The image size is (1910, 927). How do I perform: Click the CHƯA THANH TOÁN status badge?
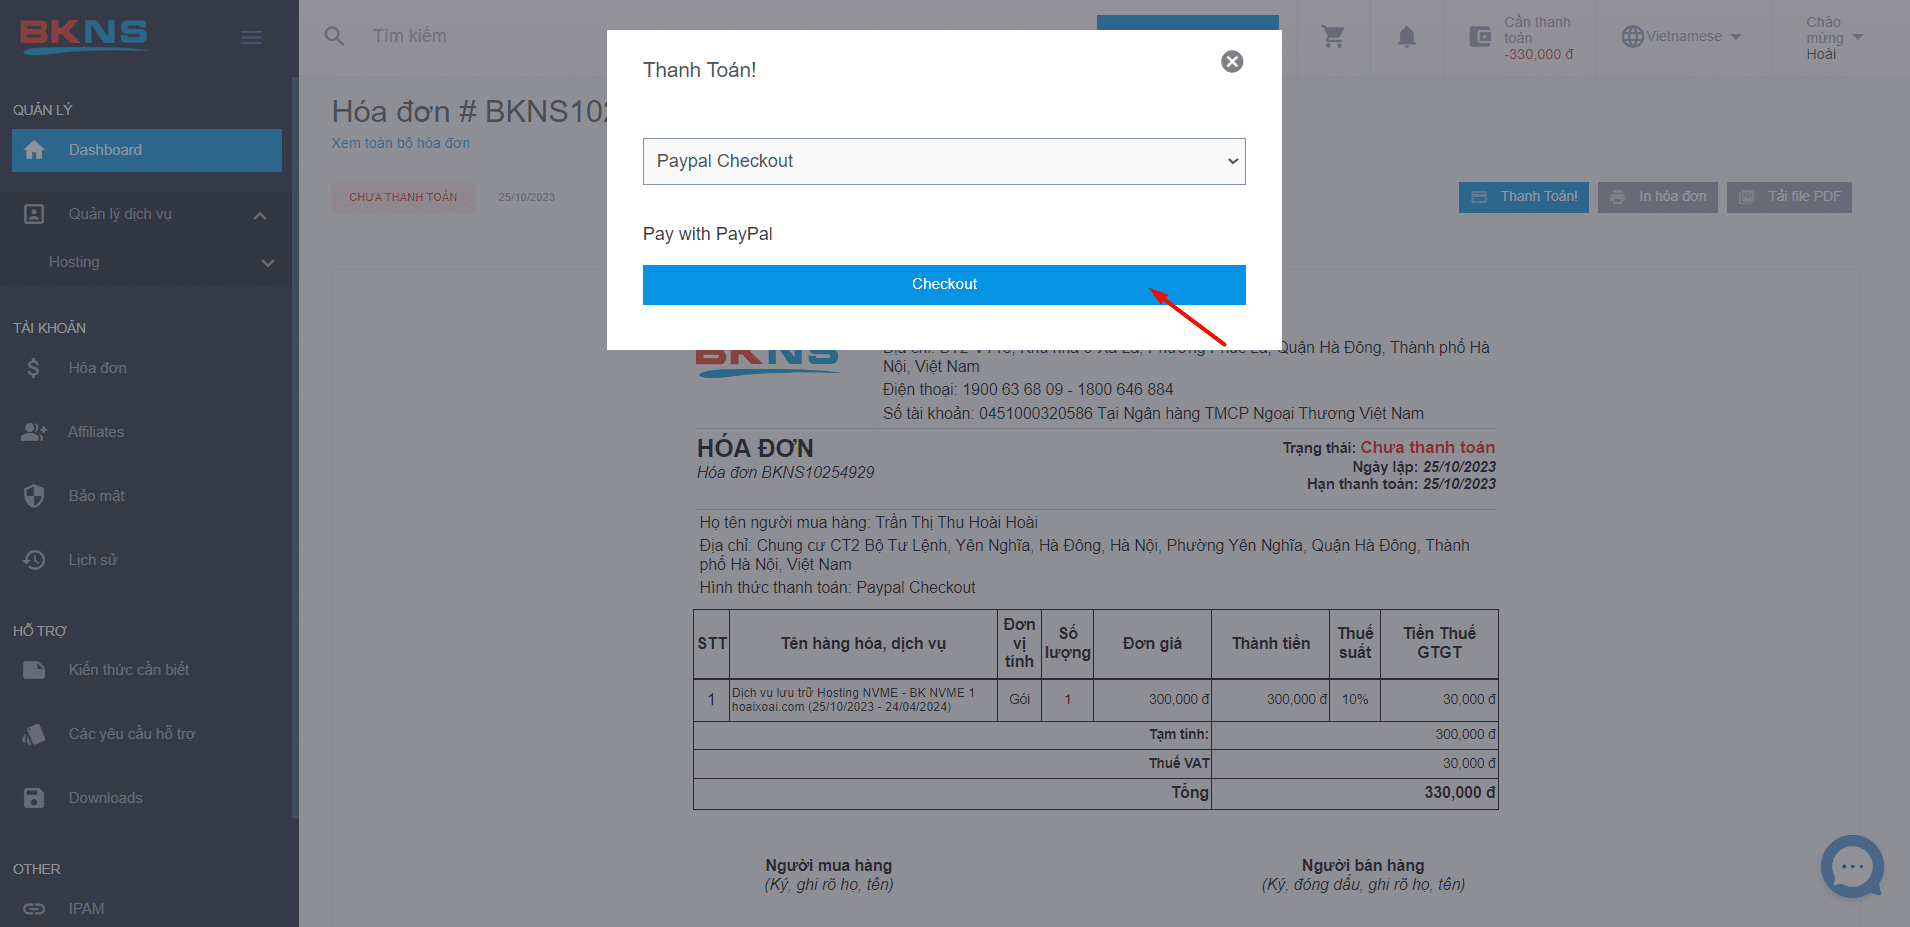[403, 197]
